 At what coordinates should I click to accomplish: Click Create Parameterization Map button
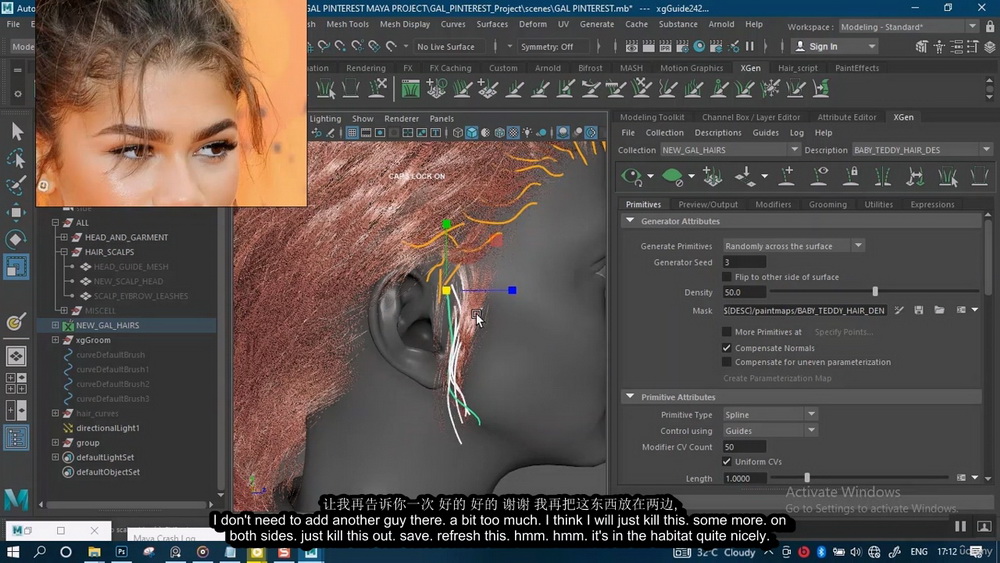pyautogui.click(x=777, y=378)
